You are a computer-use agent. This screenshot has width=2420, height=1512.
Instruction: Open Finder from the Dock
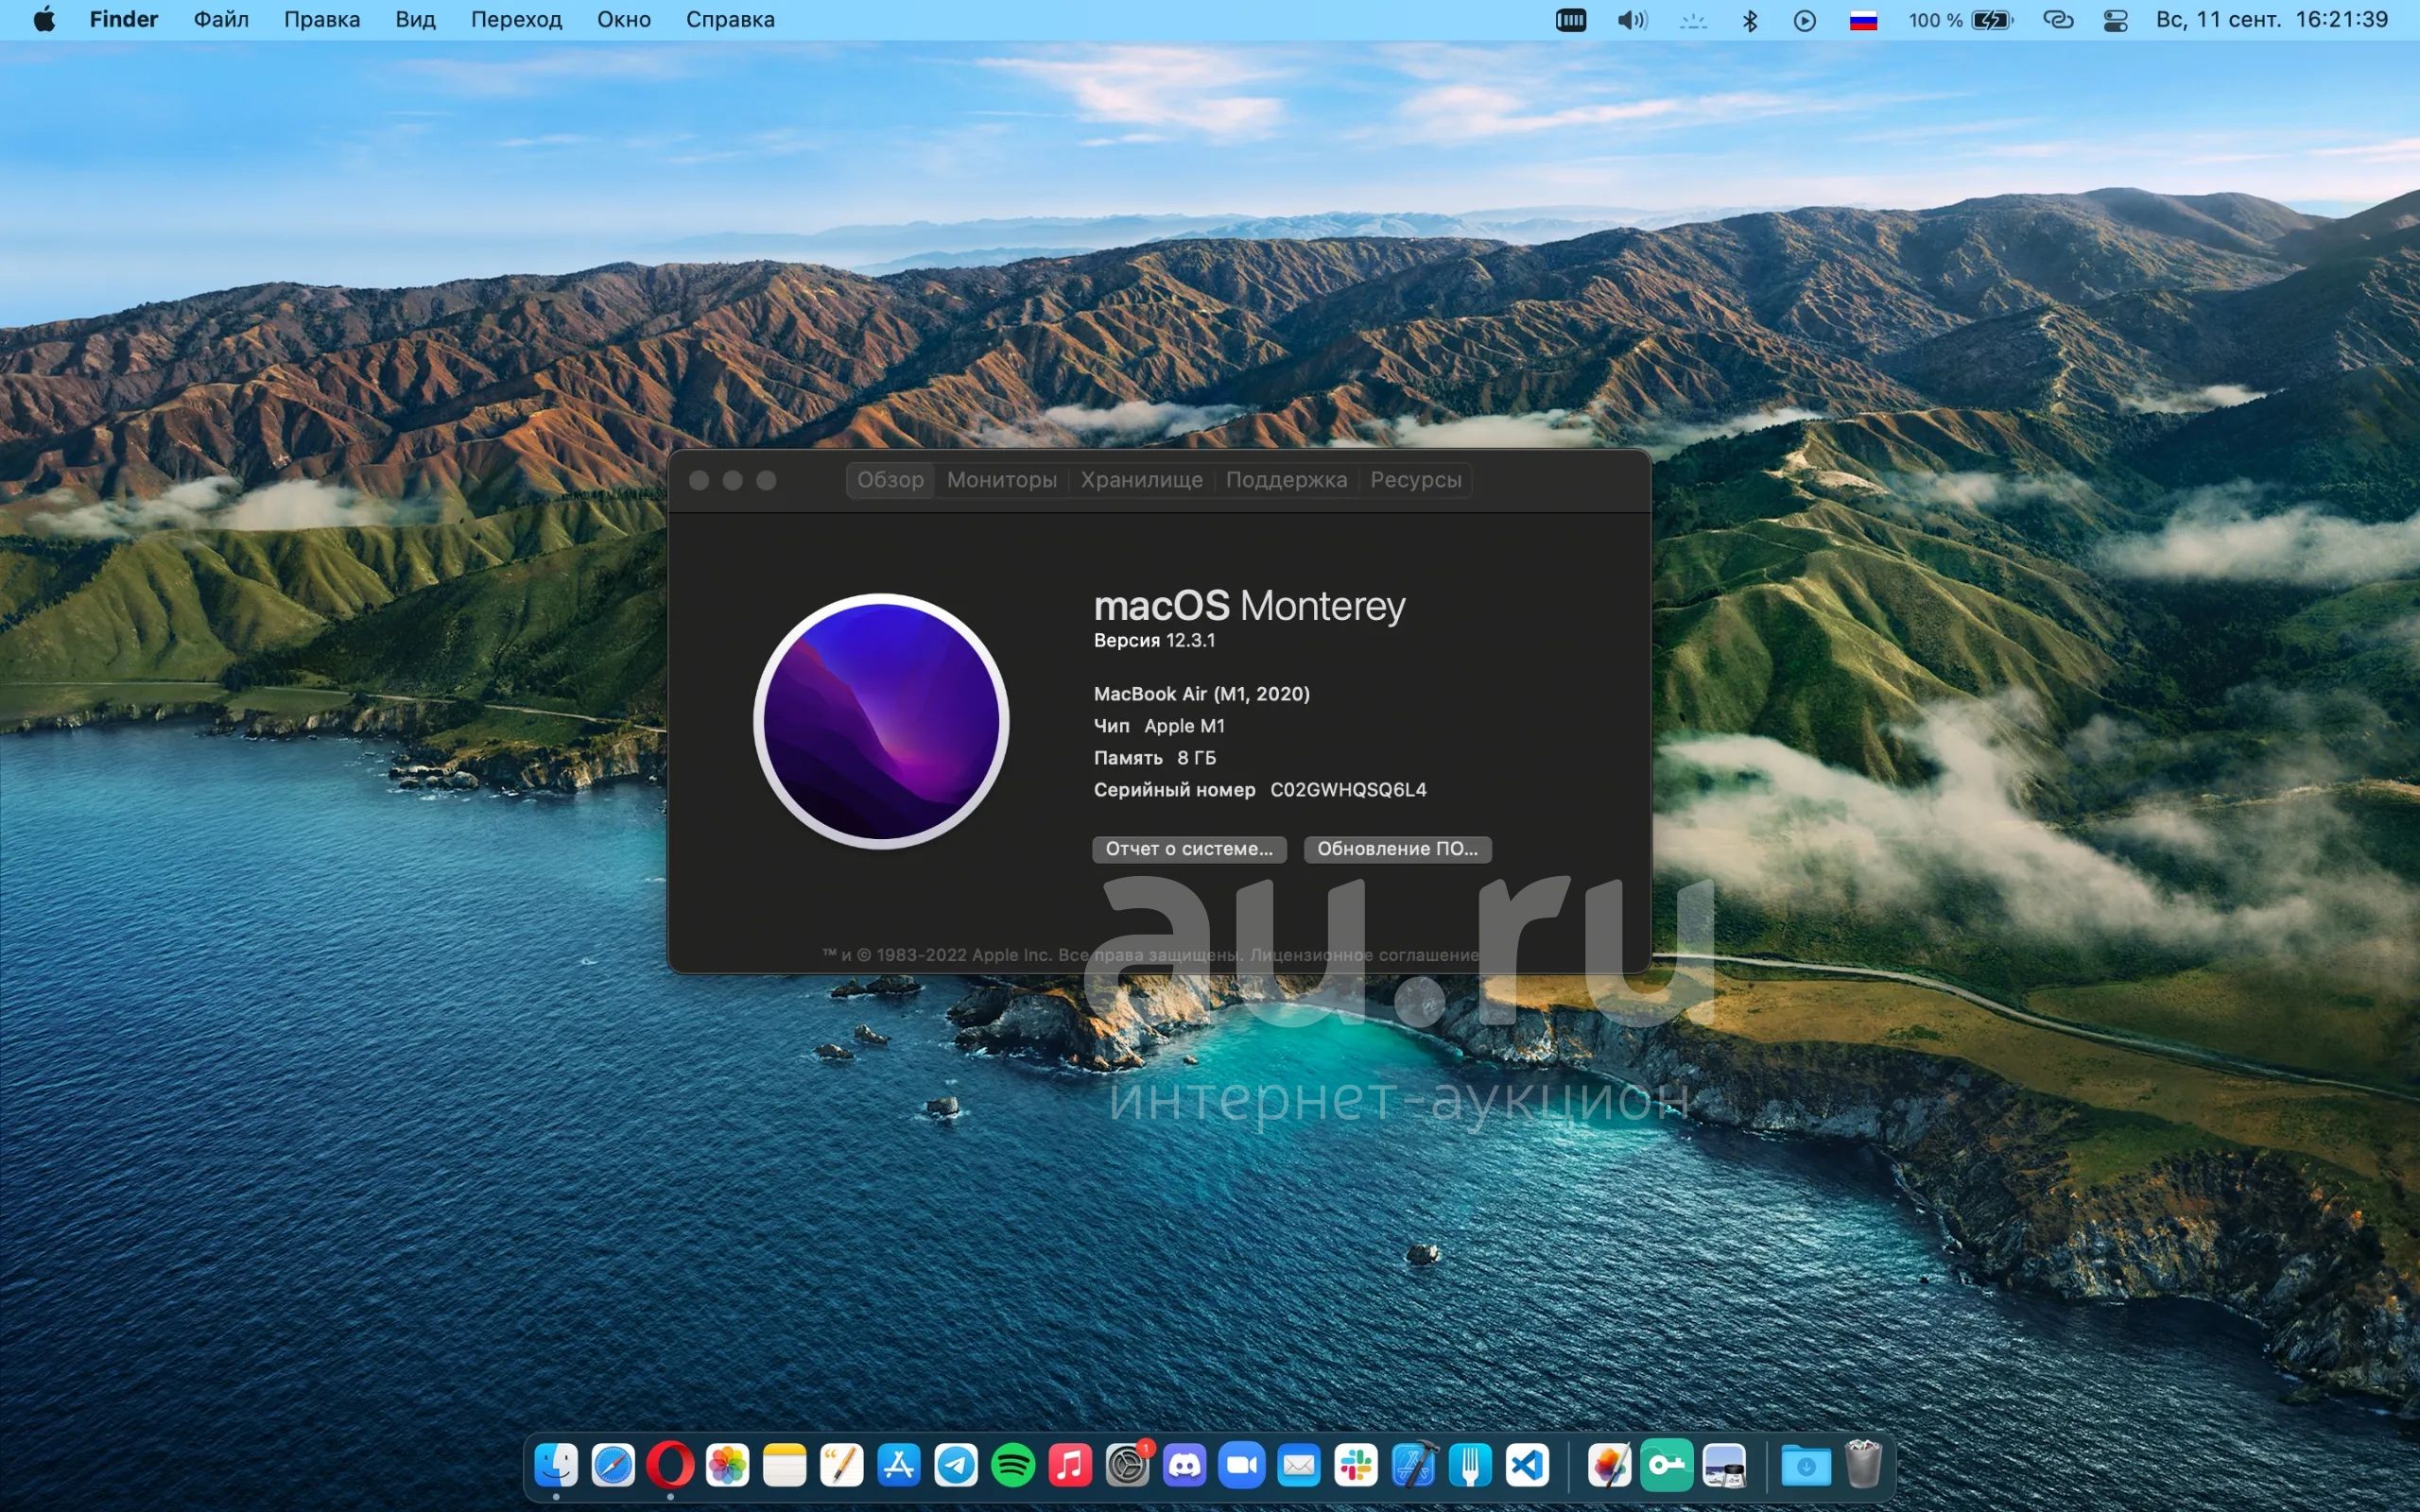tap(556, 1467)
